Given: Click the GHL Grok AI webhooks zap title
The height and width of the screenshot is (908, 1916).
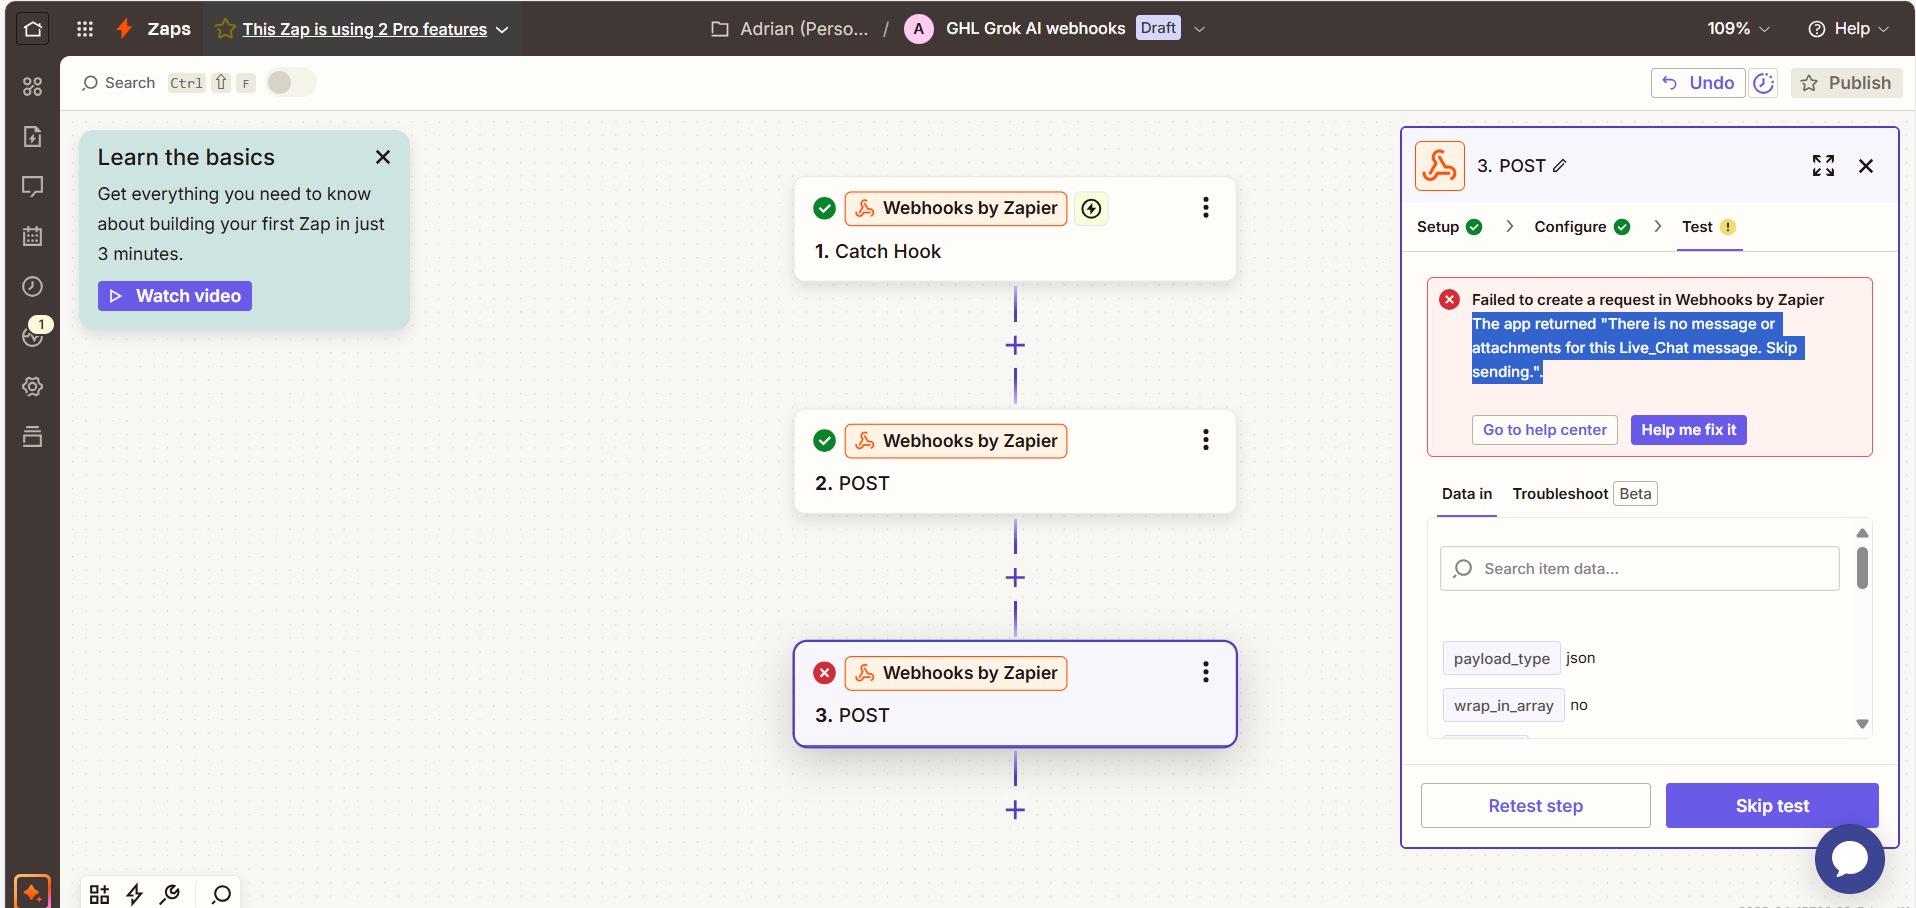Looking at the screenshot, I should 1036,29.
